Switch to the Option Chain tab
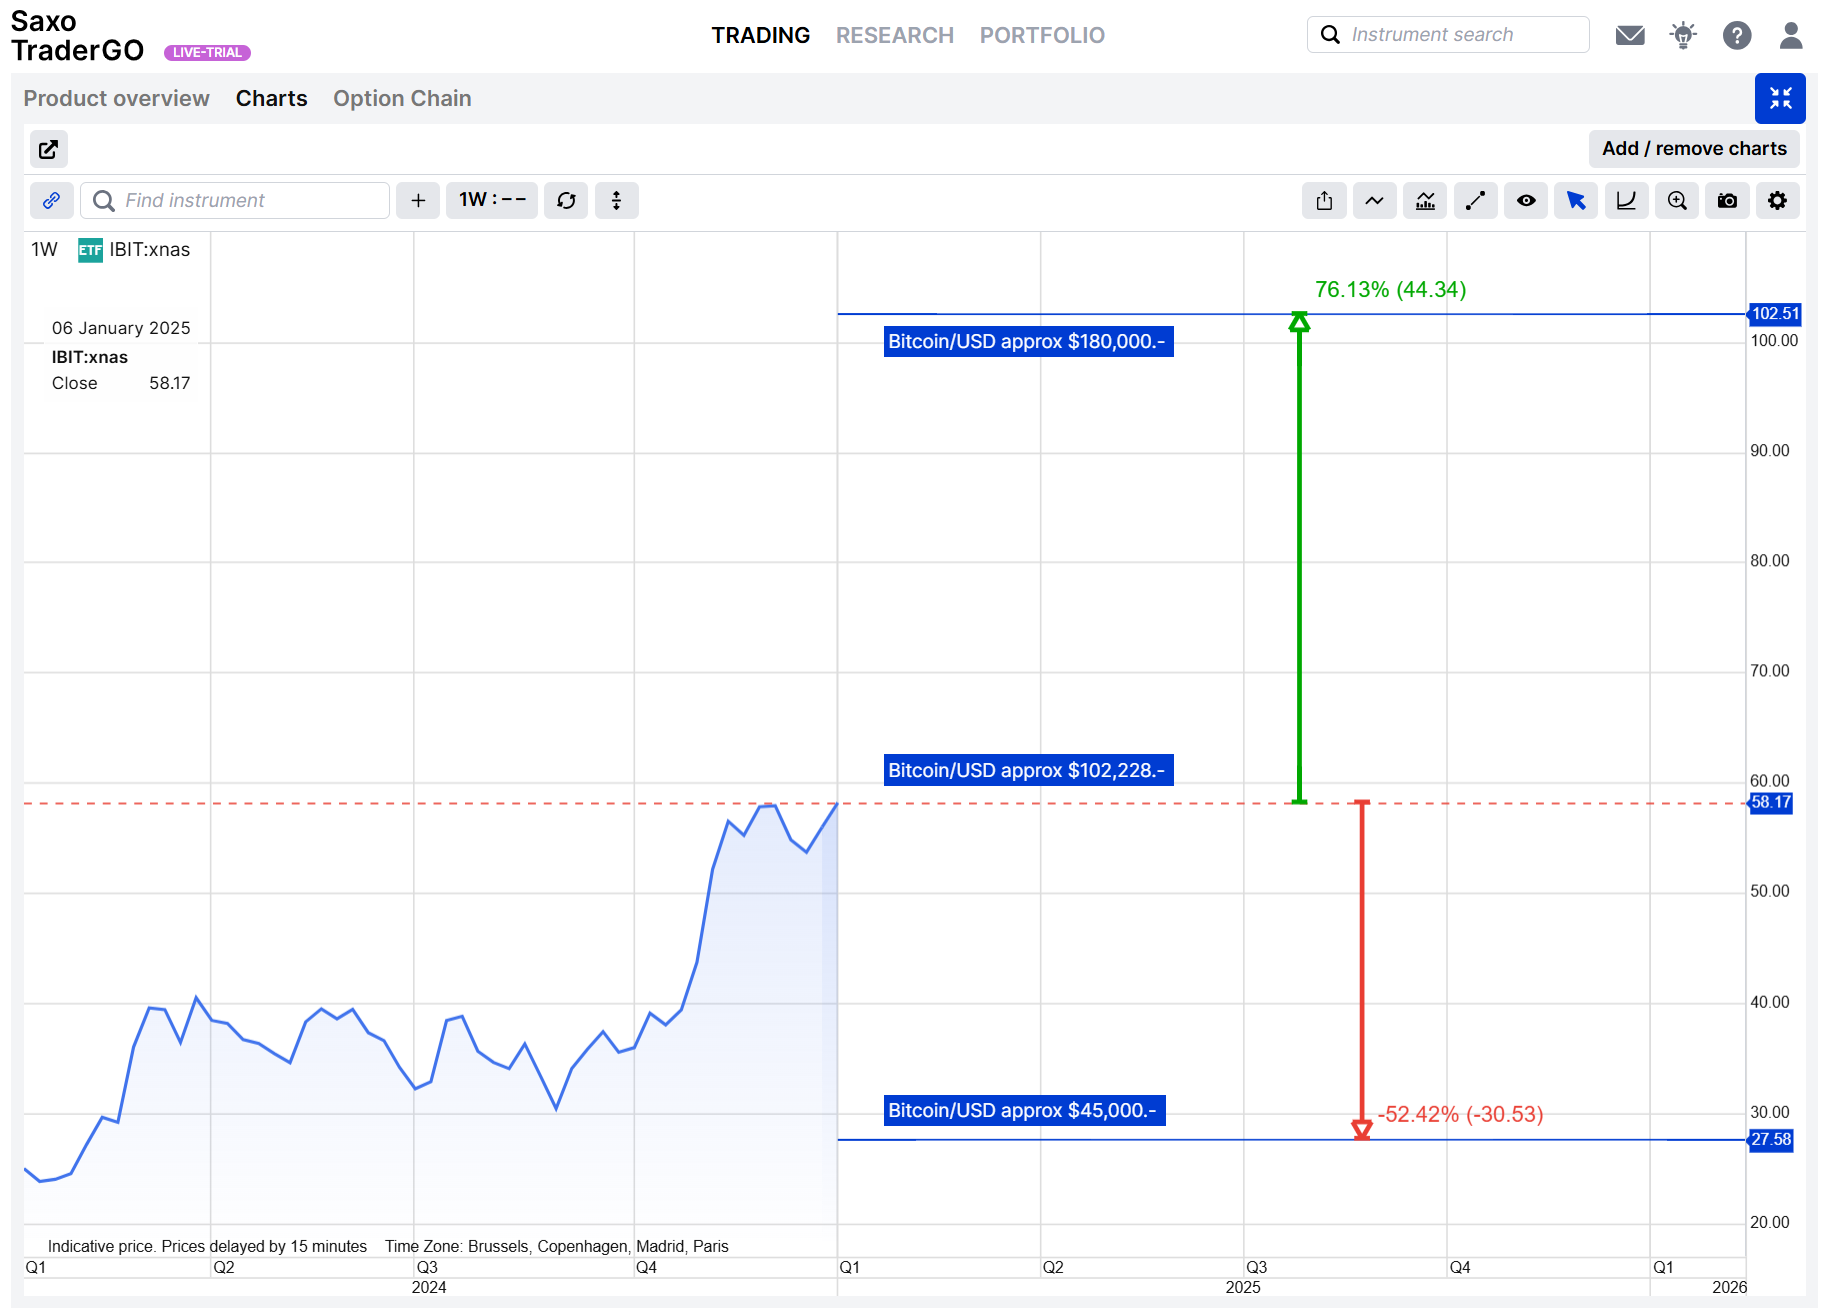The height and width of the screenshot is (1308, 1821). pos(402,98)
